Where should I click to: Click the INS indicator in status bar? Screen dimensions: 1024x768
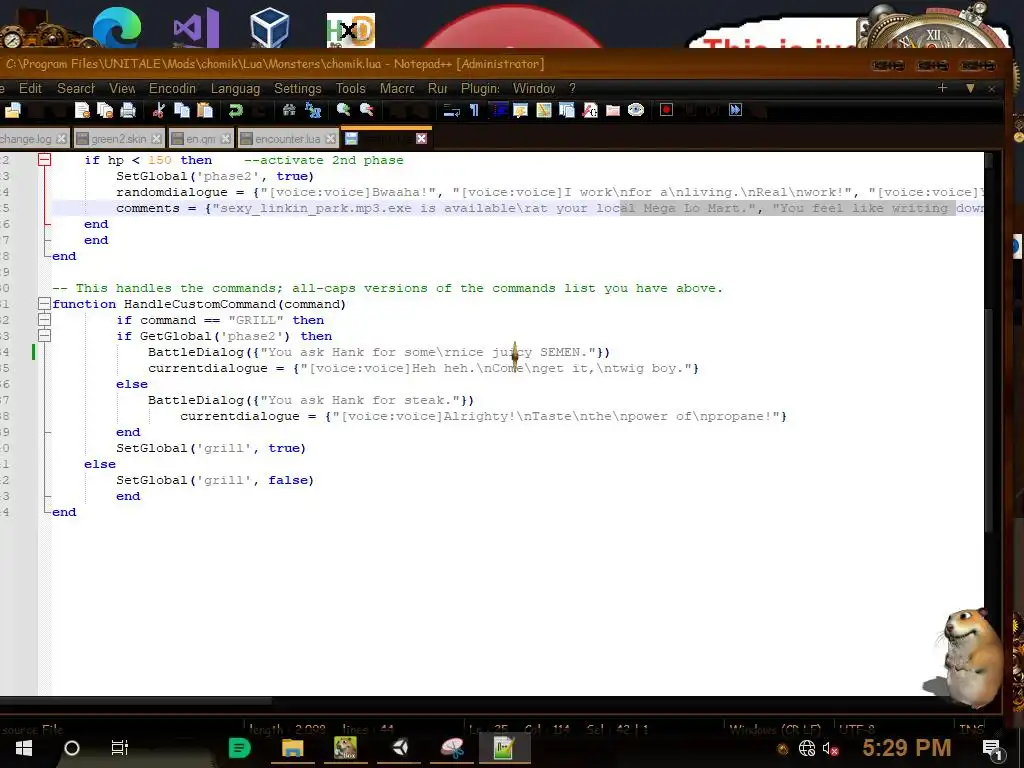pyautogui.click(x=970, y=729)
